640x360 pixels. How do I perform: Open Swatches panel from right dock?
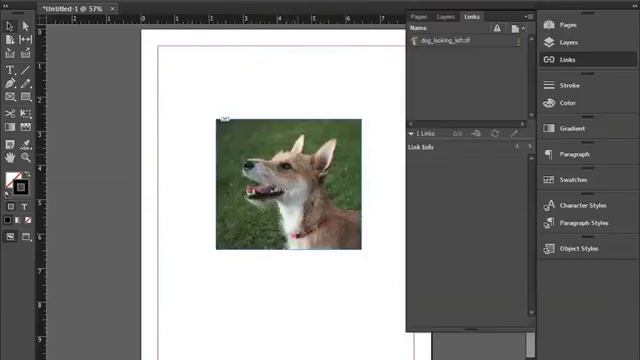[x=588, y=180]
